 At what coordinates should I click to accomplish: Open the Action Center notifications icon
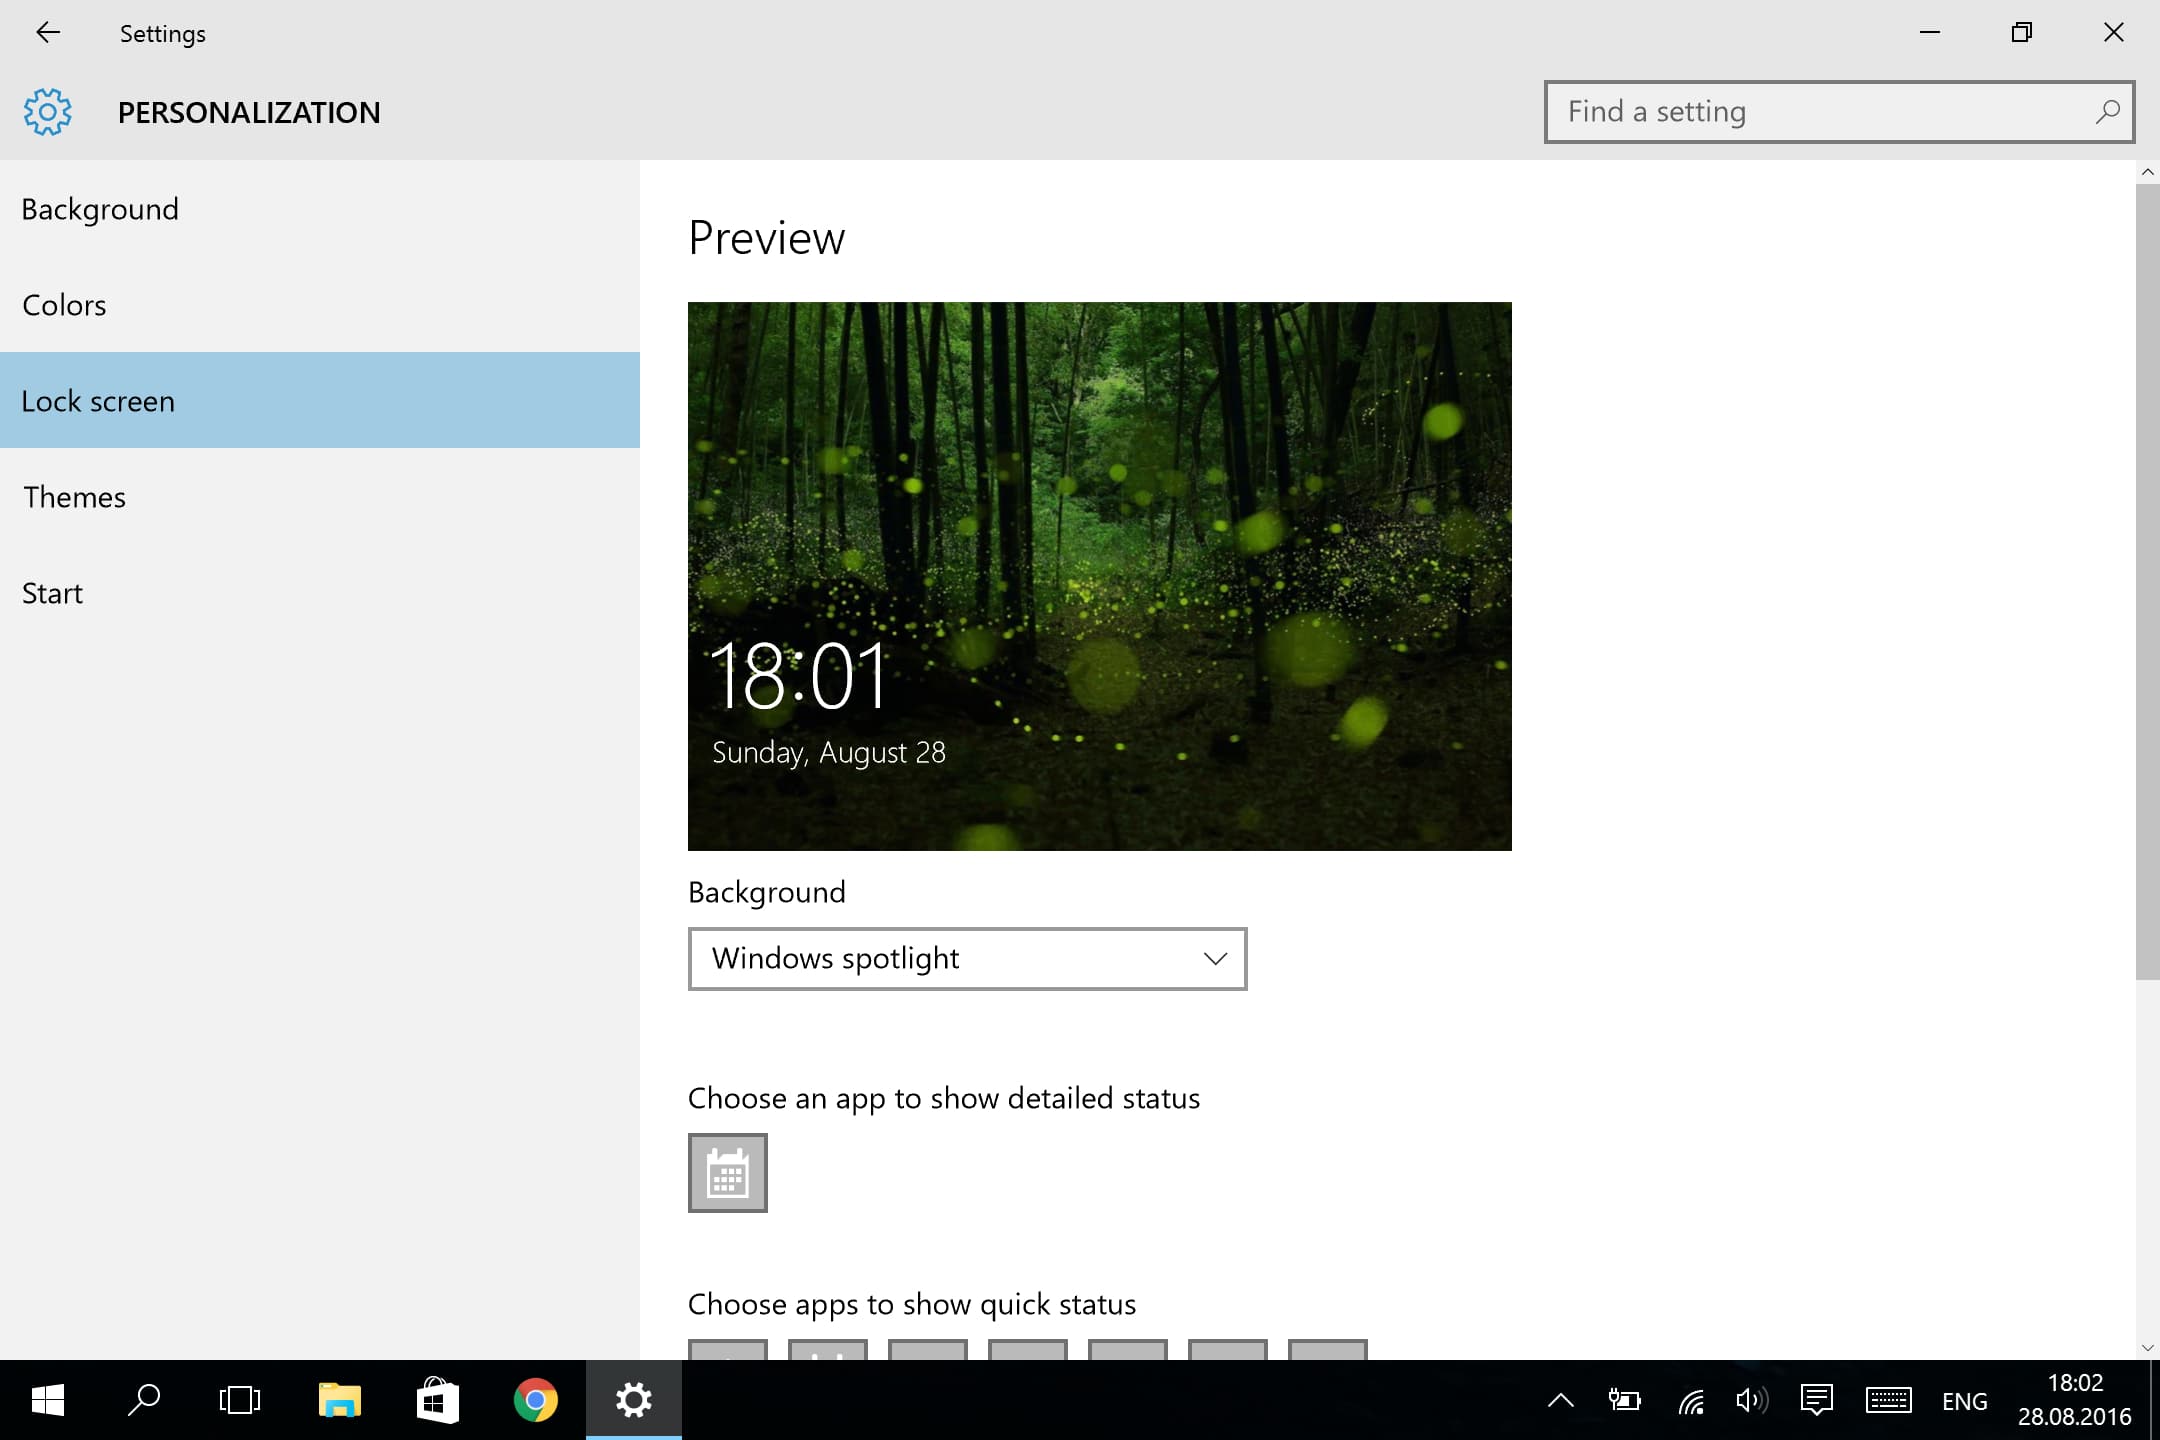coord(1816,1401)
